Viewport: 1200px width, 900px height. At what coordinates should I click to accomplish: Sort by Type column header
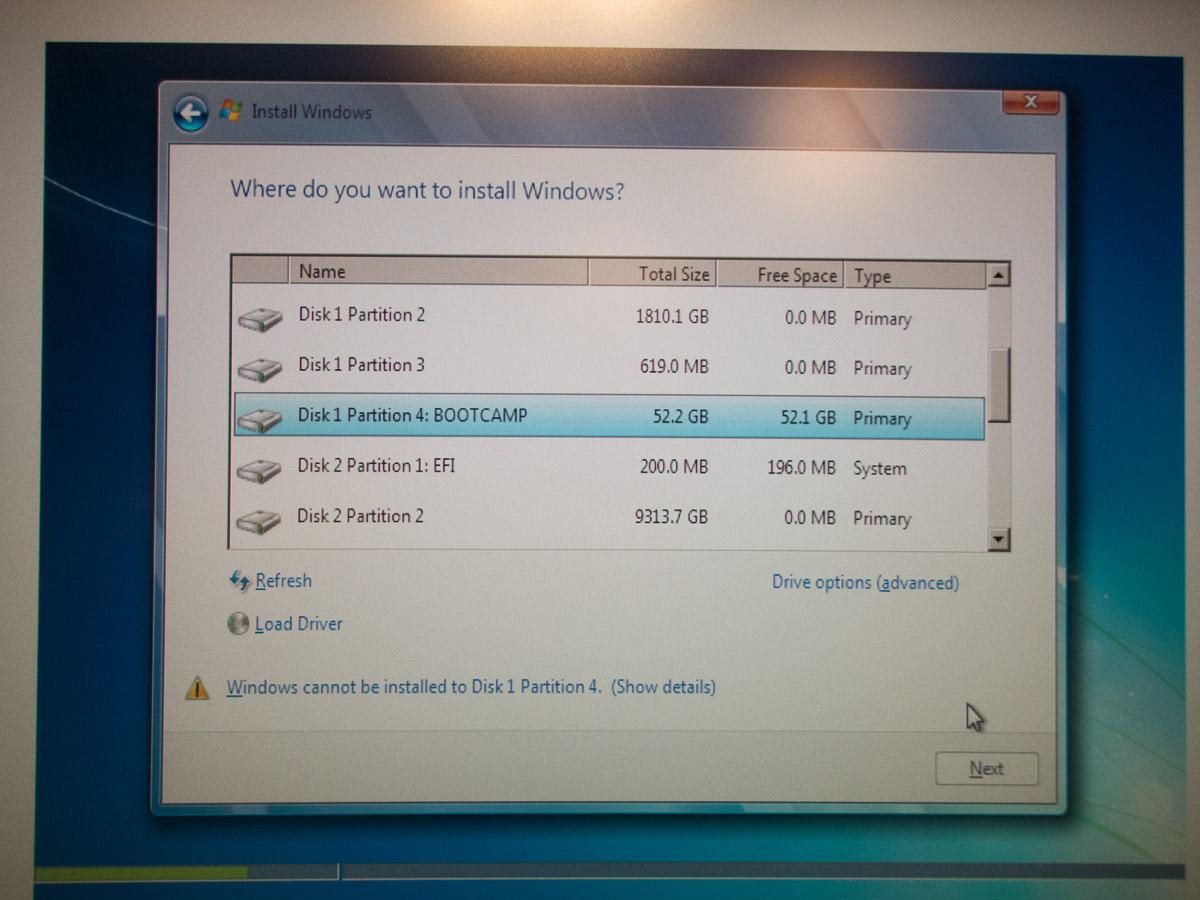[915, 276]
